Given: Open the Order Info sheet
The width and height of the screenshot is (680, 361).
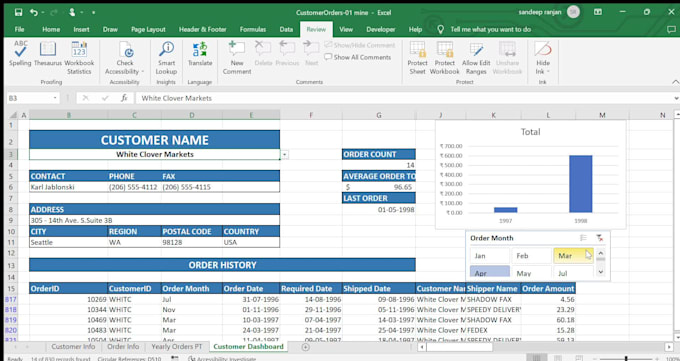Looking at the screenshot, I should tap(123, 347).
